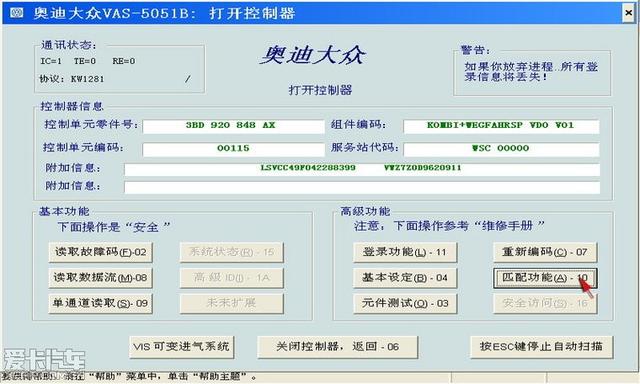Viewport: 640px width, 384px height.
Task: Choose 匹配功能(A)-10 button
Action: [x=545, y=278]
